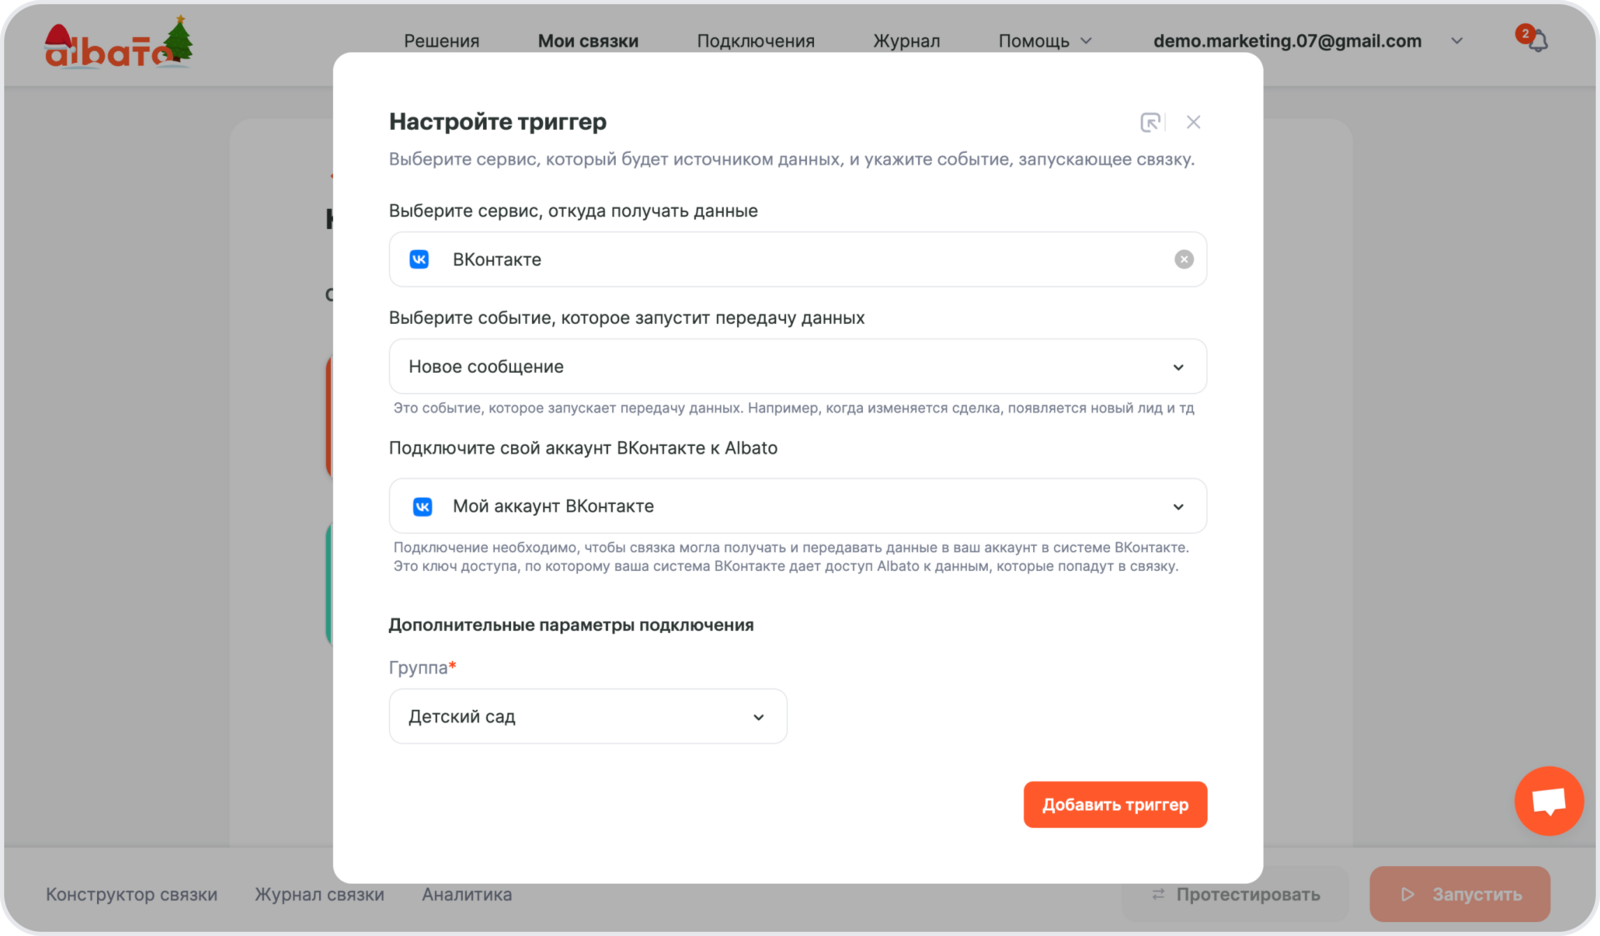1600x936 pixels.
Task: Expand the account email dropdown arrow
Action: coord(1457,41)
